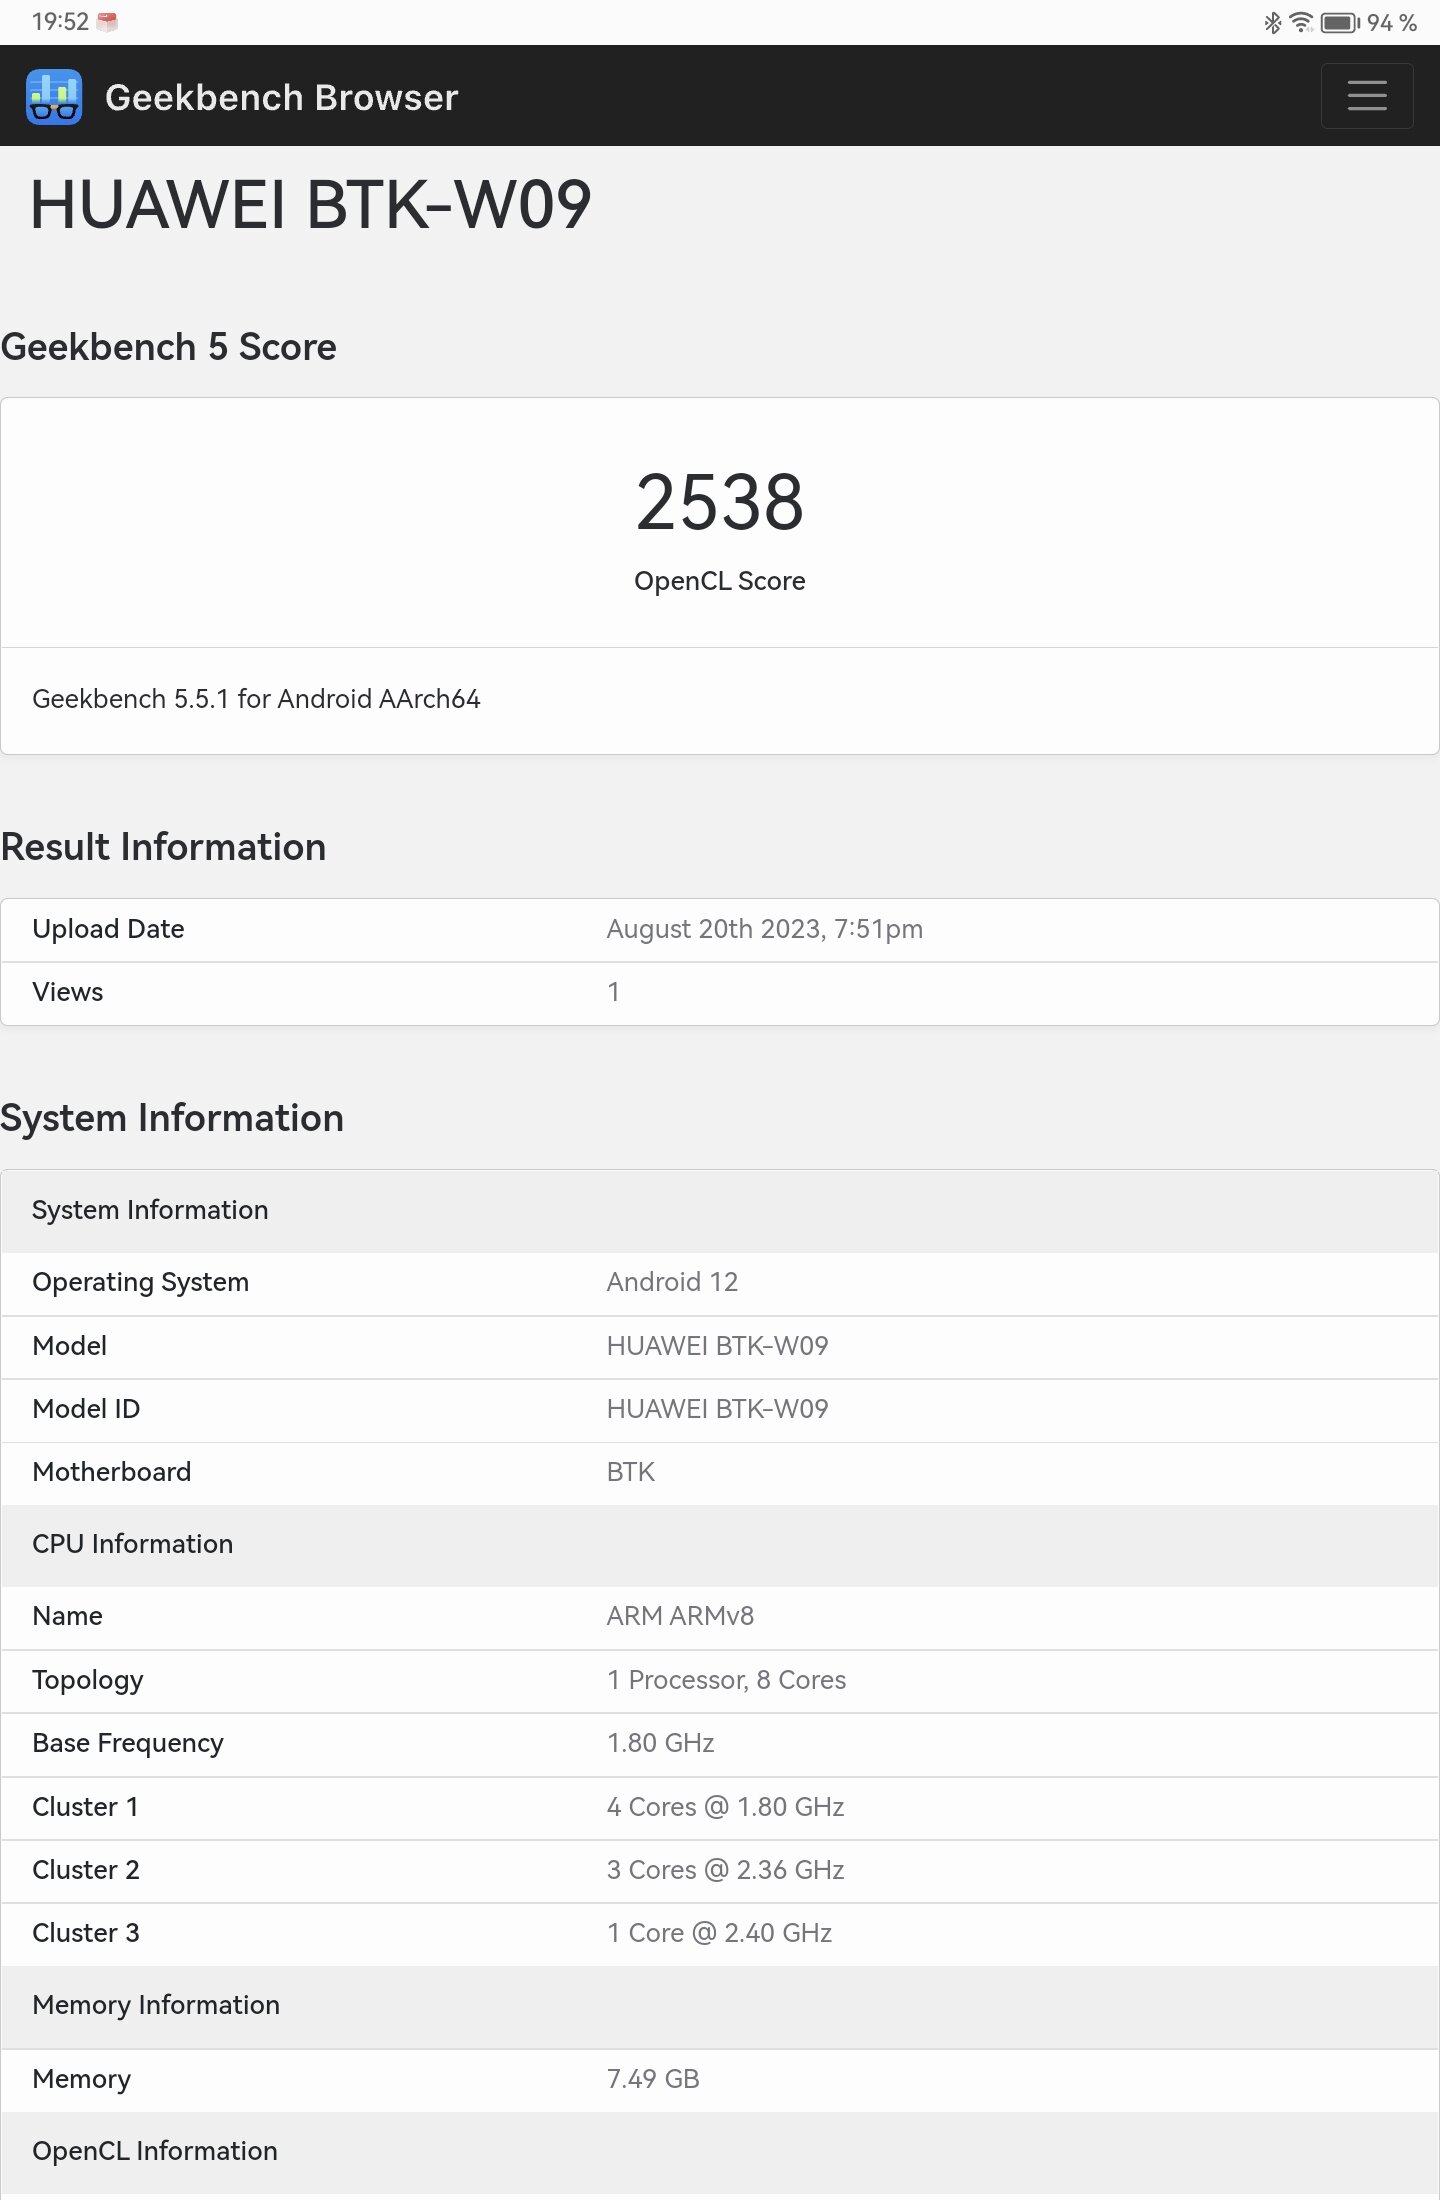Select the 1 Processor, 8 Cores value

(726, 1680)
